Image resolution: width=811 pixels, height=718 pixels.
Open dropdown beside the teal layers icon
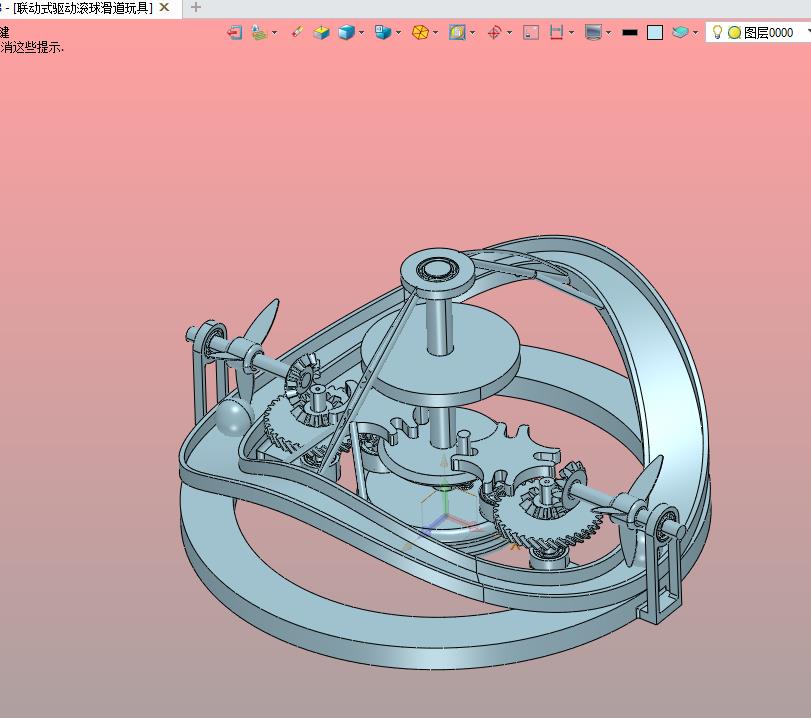(696, 33)
